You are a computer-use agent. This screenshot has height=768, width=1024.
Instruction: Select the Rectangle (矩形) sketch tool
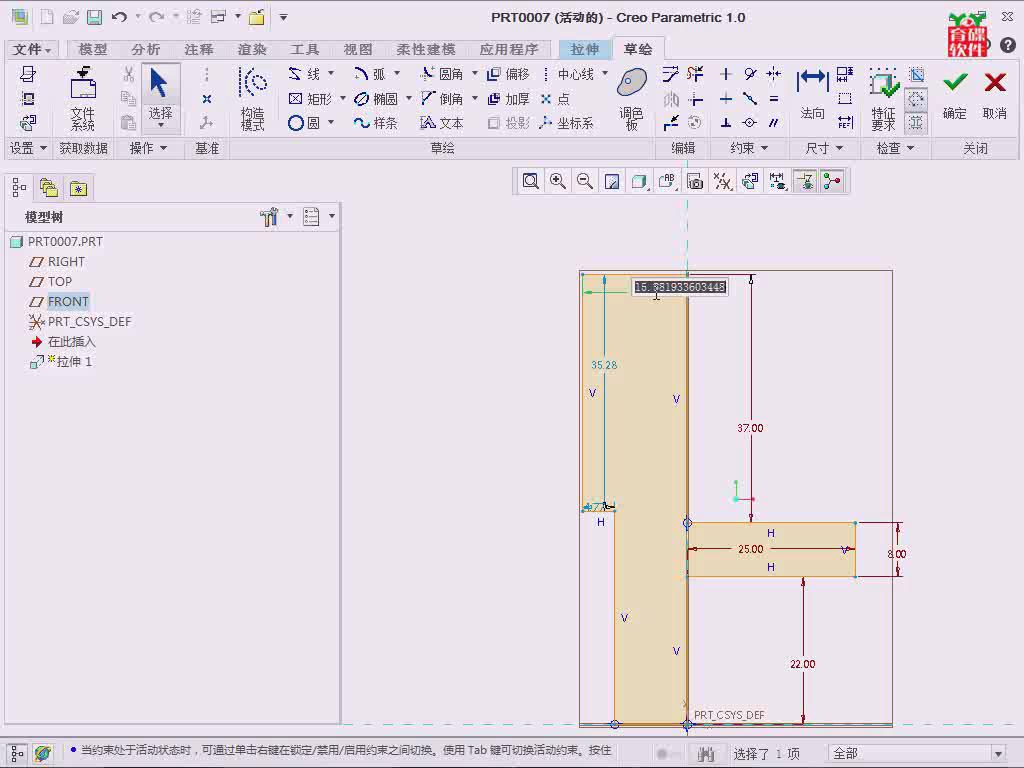(310, 99)
